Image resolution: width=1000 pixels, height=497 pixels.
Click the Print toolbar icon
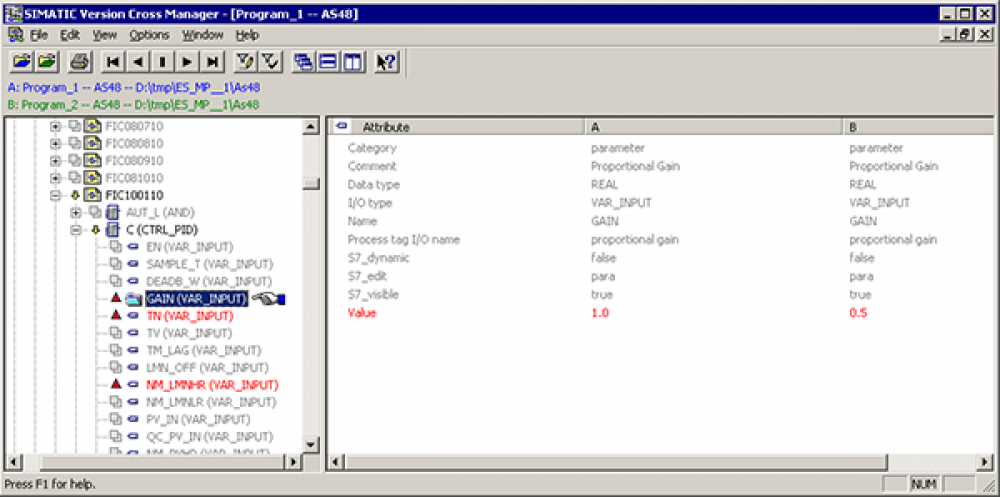(80, 62)
